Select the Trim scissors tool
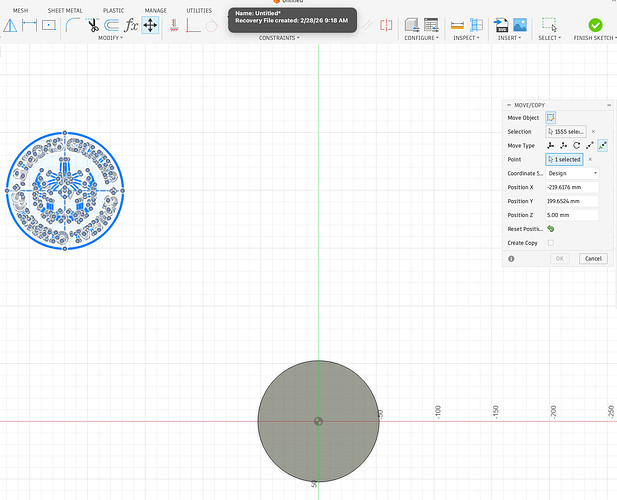Image resolution: width=617 pixels, height=500 pixels. (92, 26)
